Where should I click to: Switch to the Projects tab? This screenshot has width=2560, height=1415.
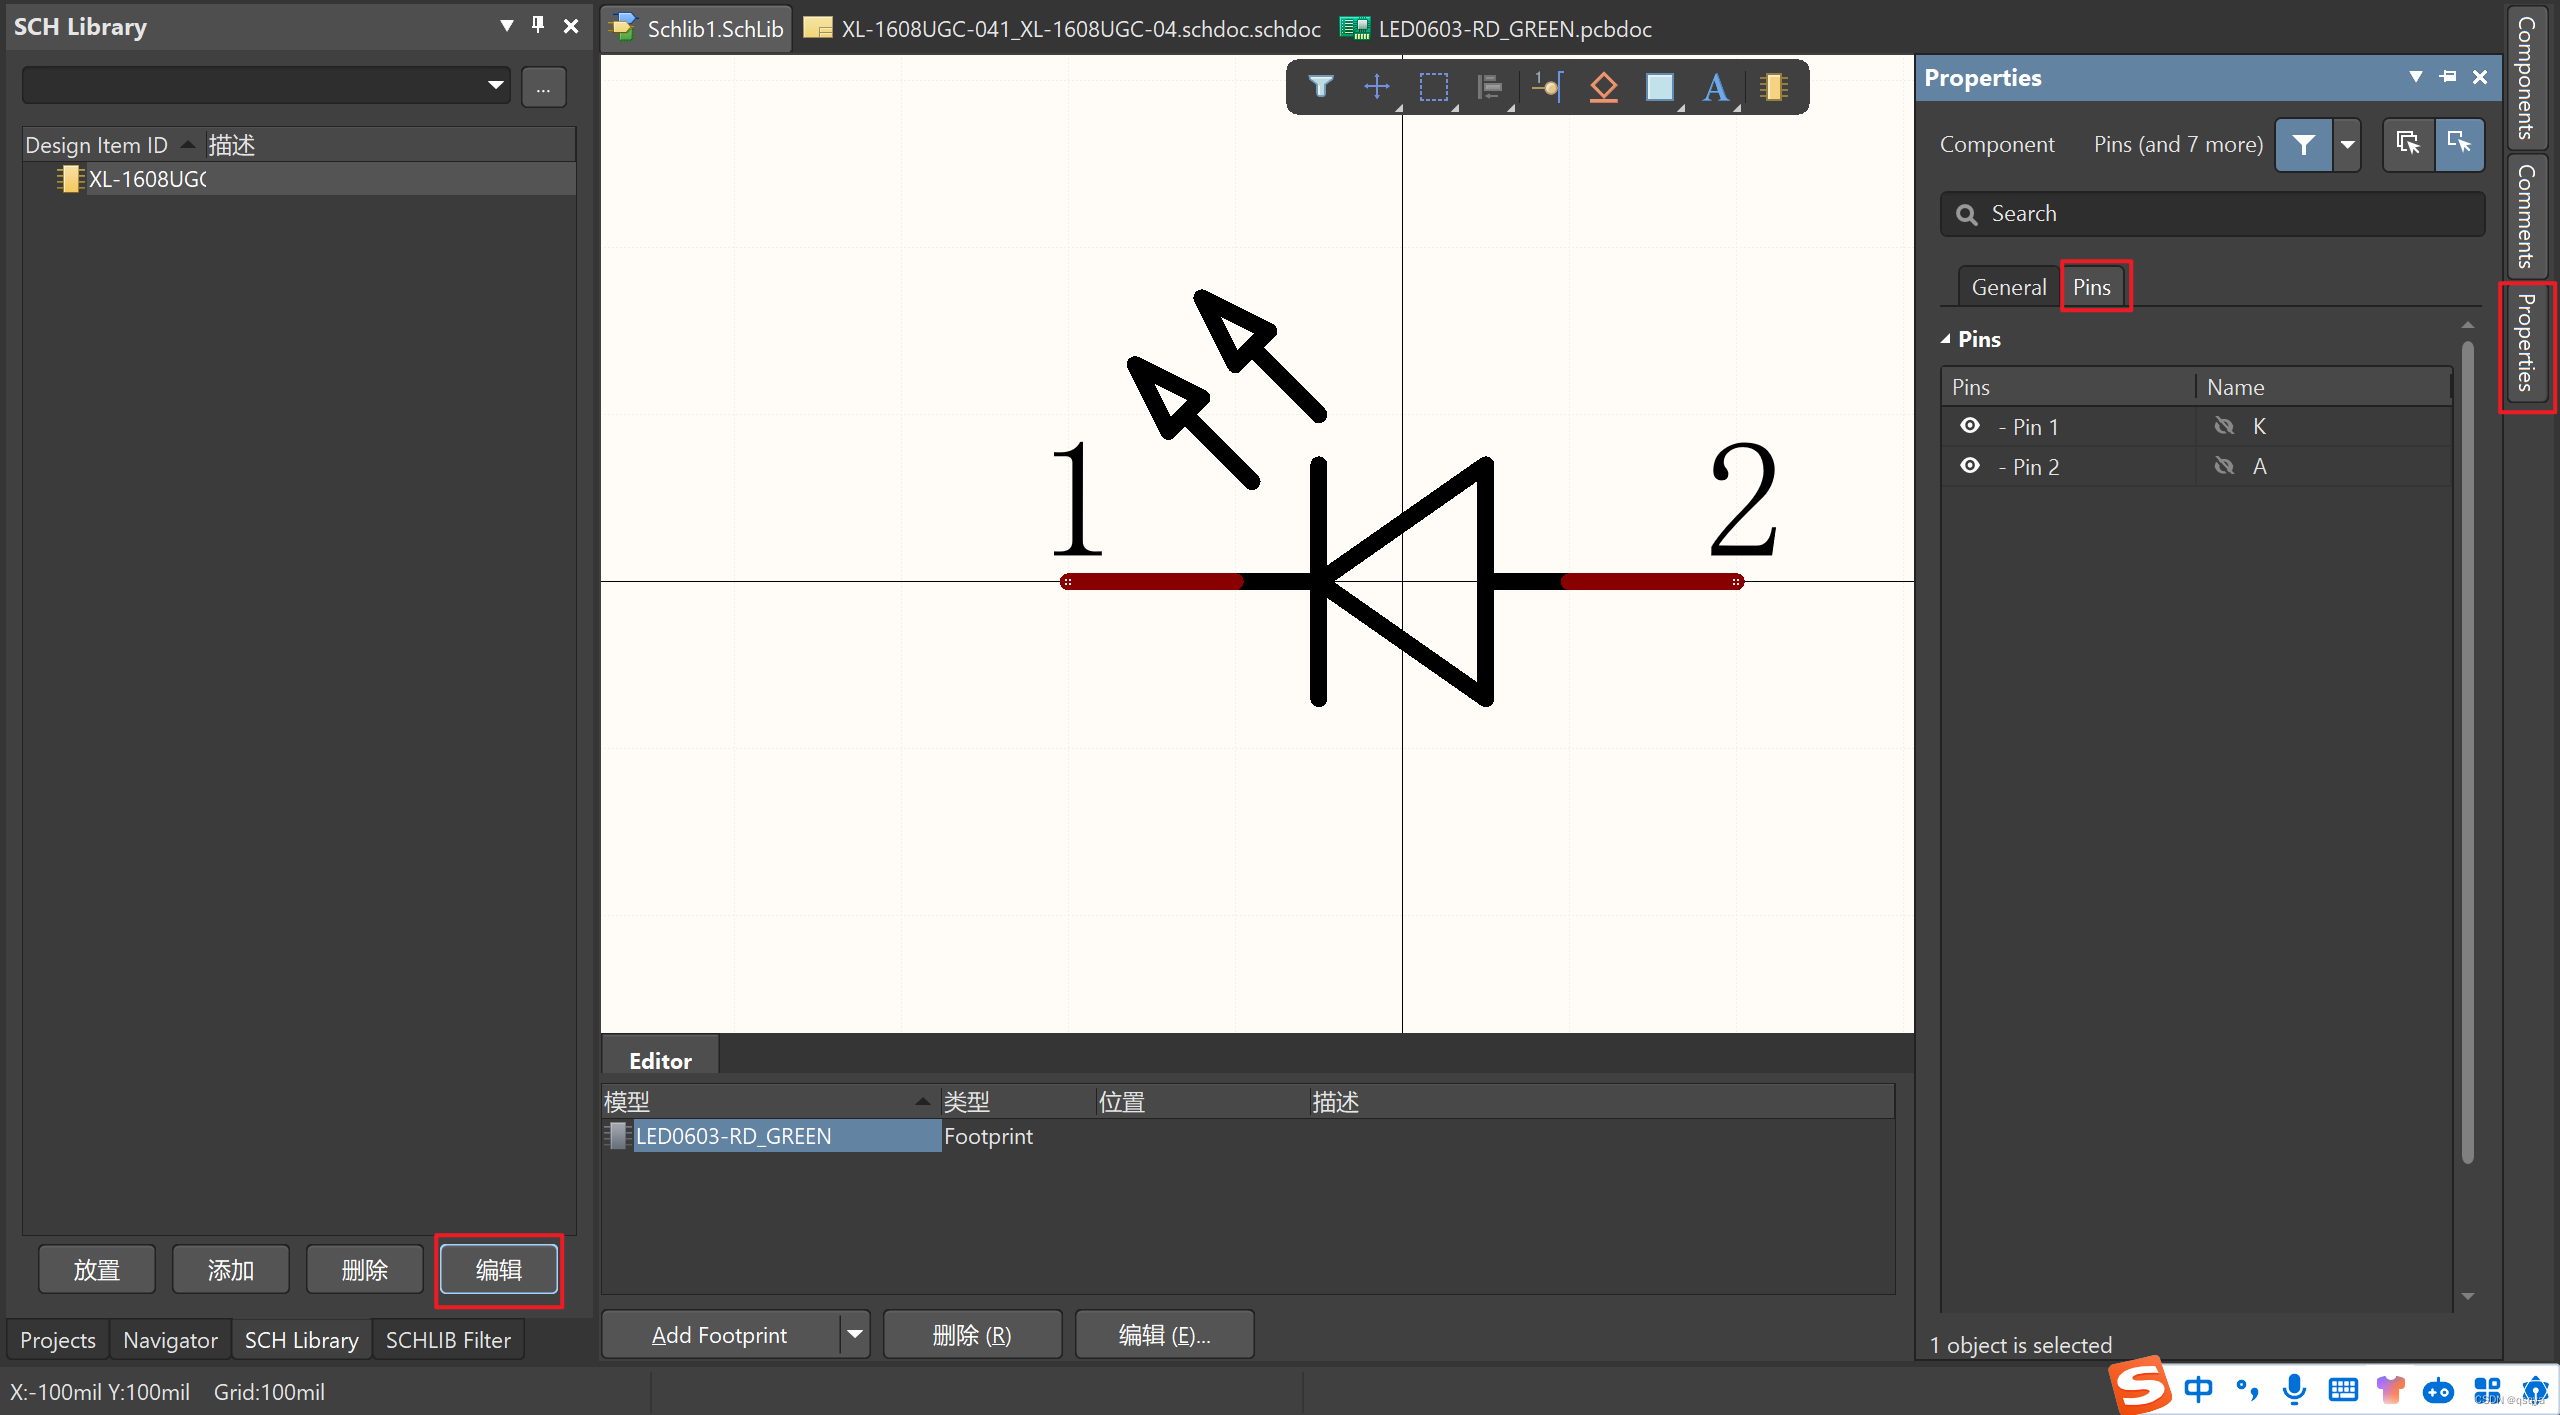tap(58, 1340)
